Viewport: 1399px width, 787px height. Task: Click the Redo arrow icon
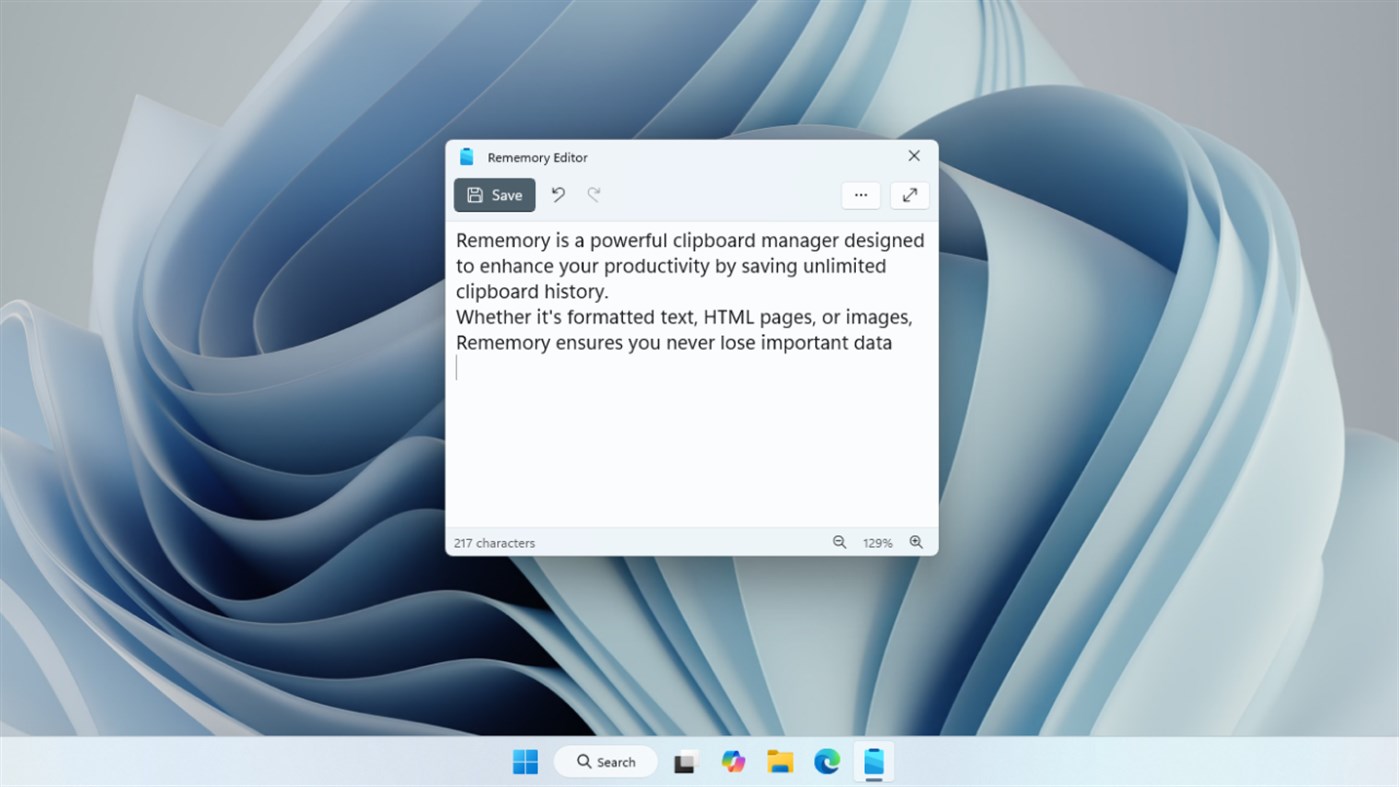pos(594,195)
